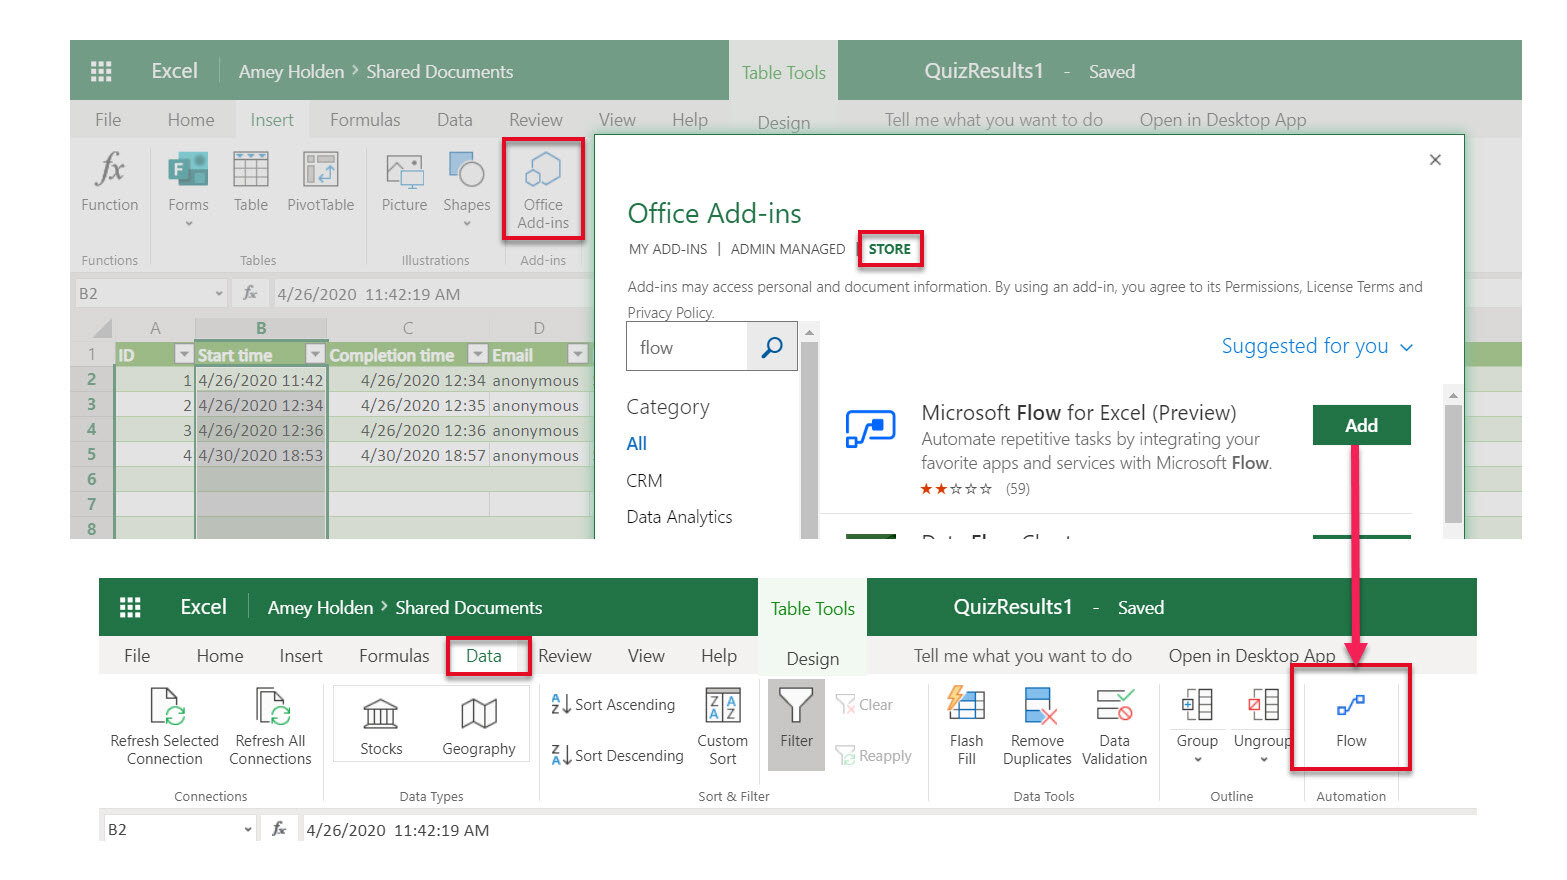Click Remove Duplicates
This screenshot has width=1567, height=880.
click(x=1037, y=727)
